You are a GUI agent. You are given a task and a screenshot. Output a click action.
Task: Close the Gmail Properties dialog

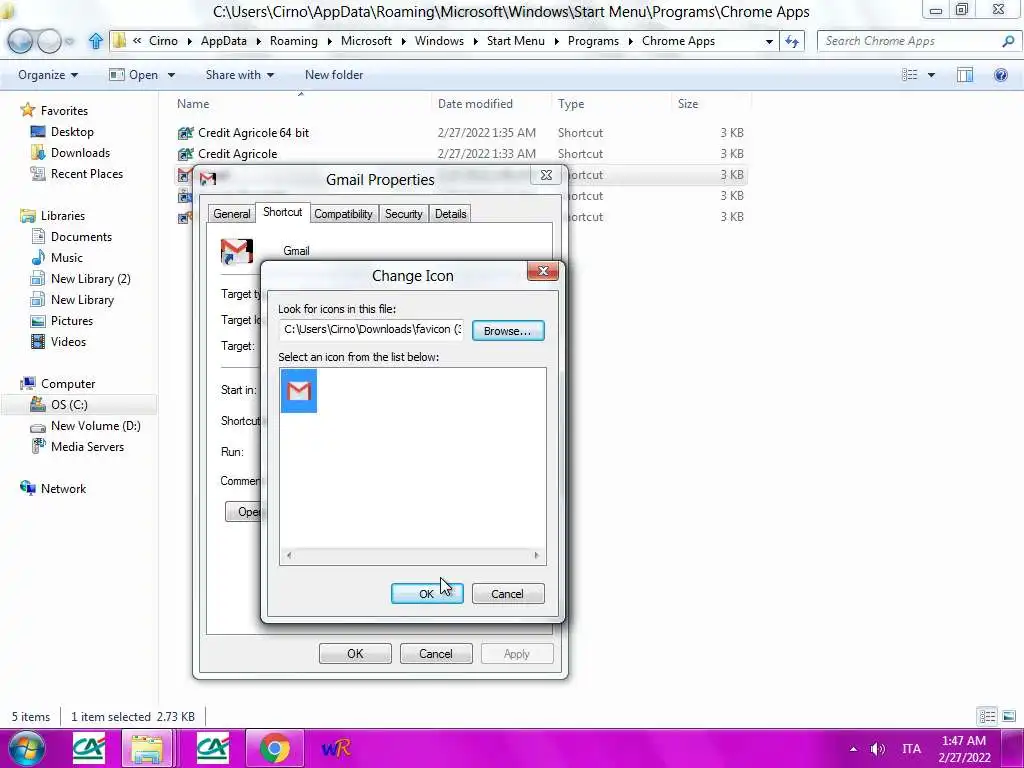point(546,175)
